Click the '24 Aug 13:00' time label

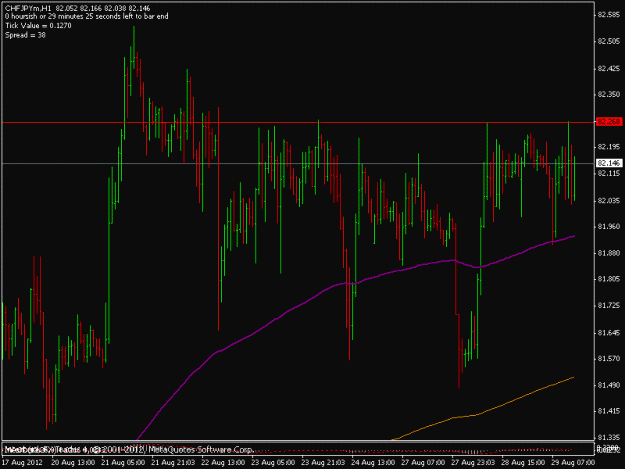(373, 463)
